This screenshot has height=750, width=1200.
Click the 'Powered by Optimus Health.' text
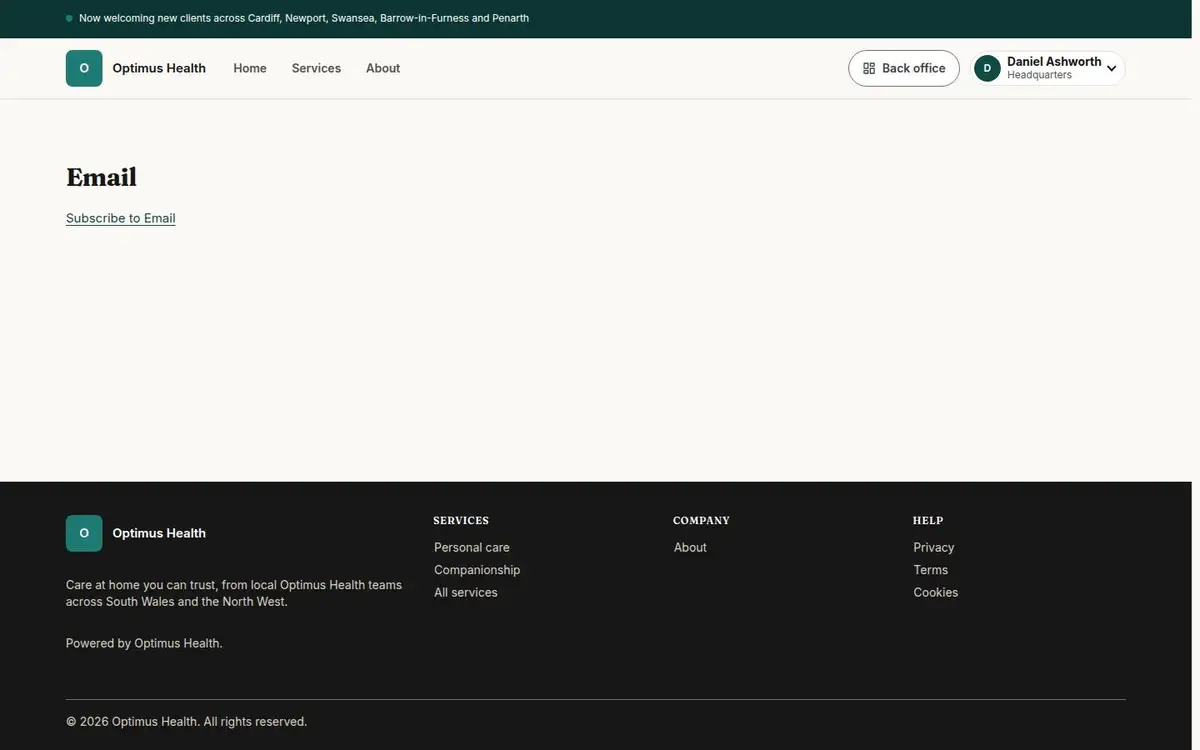point(144,643)
